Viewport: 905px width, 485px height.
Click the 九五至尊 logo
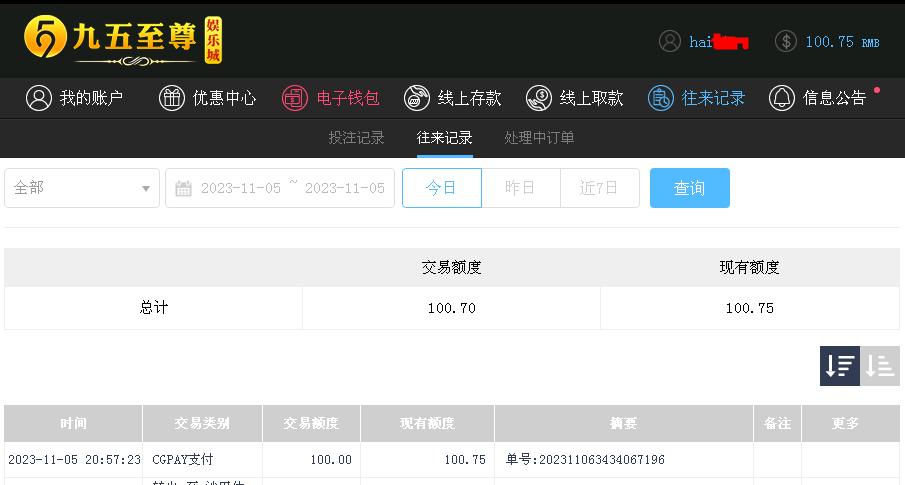[123, 40]
